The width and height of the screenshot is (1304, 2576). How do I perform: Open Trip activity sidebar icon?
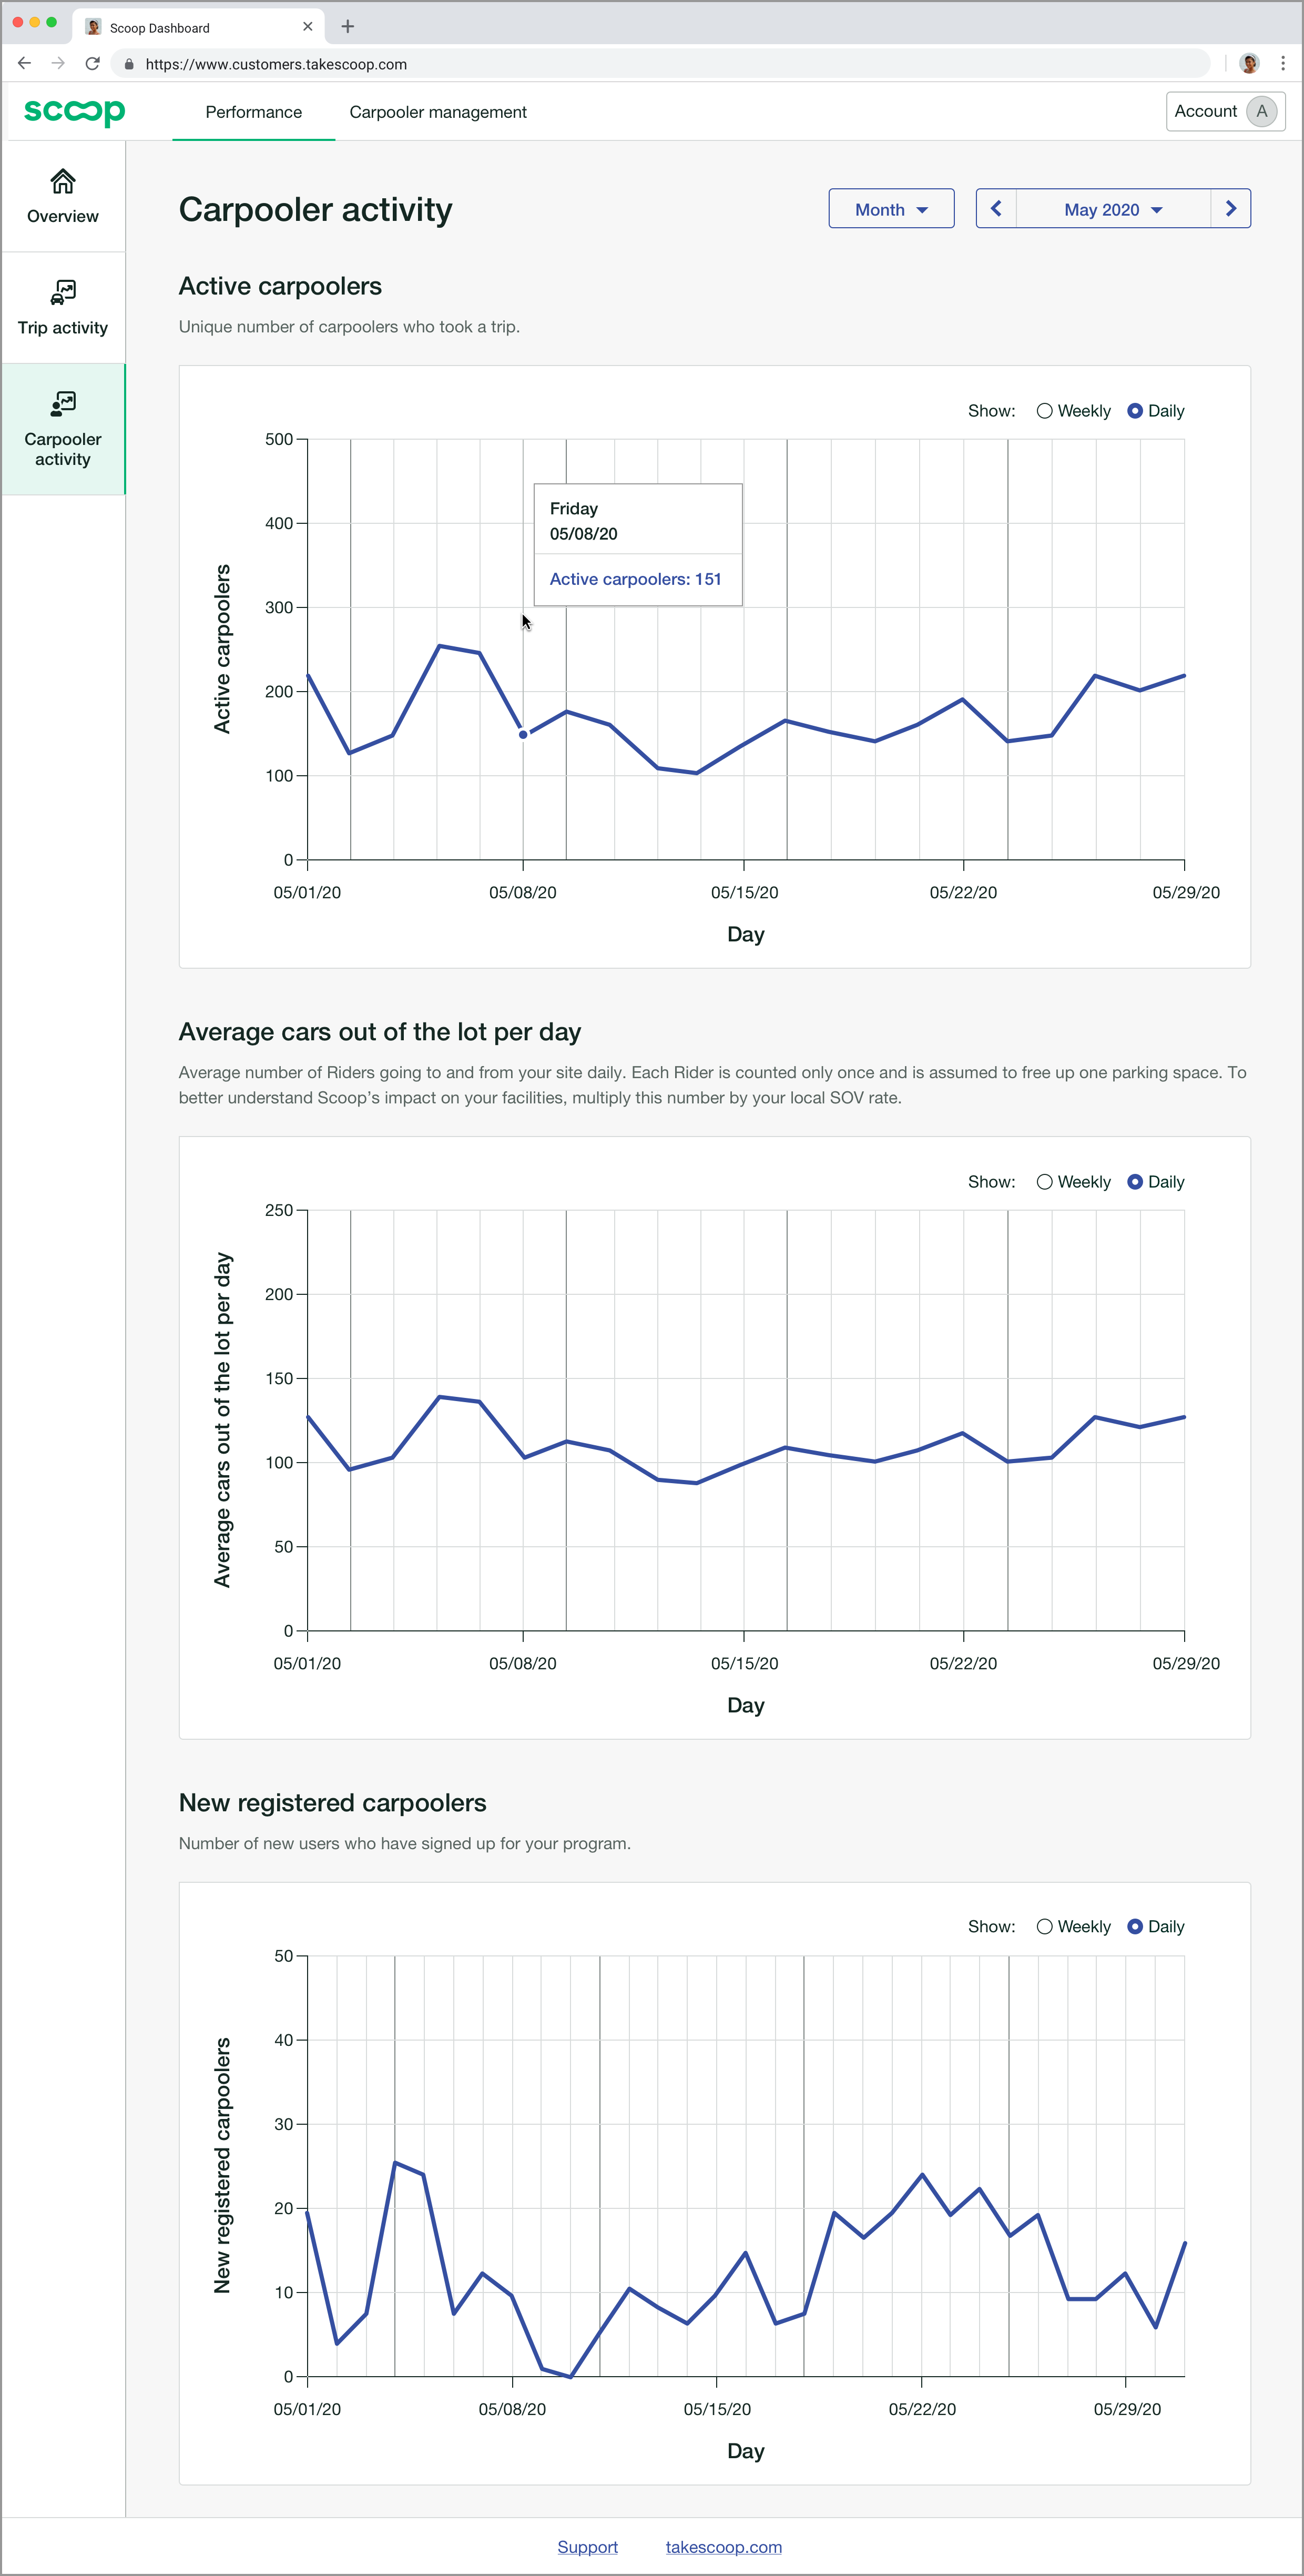pyautogui.click(x=62, y=293)
